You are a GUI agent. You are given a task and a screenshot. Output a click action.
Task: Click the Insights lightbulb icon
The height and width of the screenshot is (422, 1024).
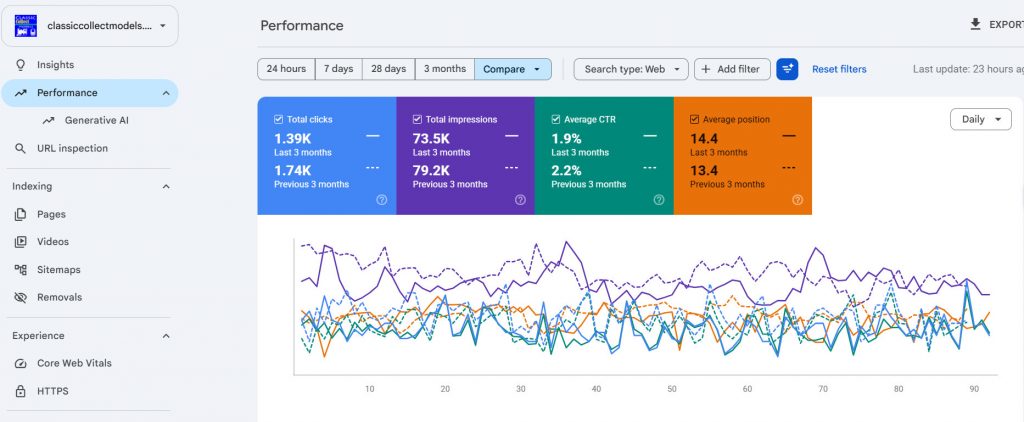tap(21, 65)
